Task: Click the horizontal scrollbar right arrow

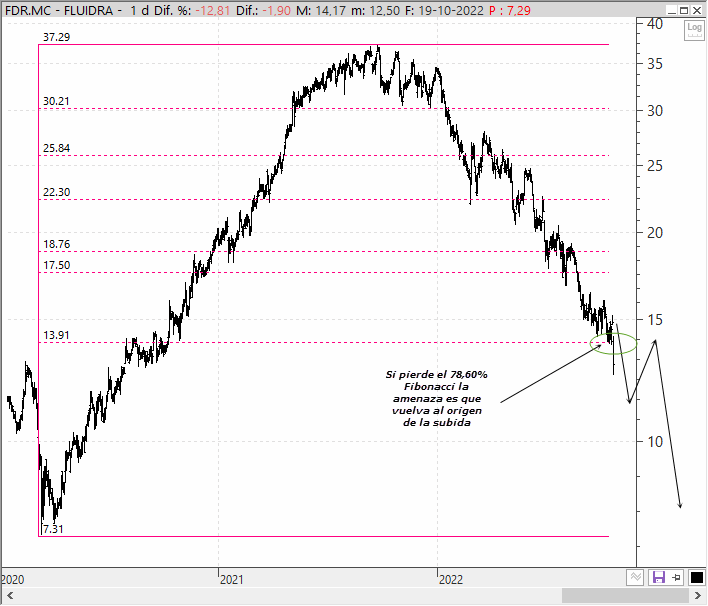Action: [698, 596]
